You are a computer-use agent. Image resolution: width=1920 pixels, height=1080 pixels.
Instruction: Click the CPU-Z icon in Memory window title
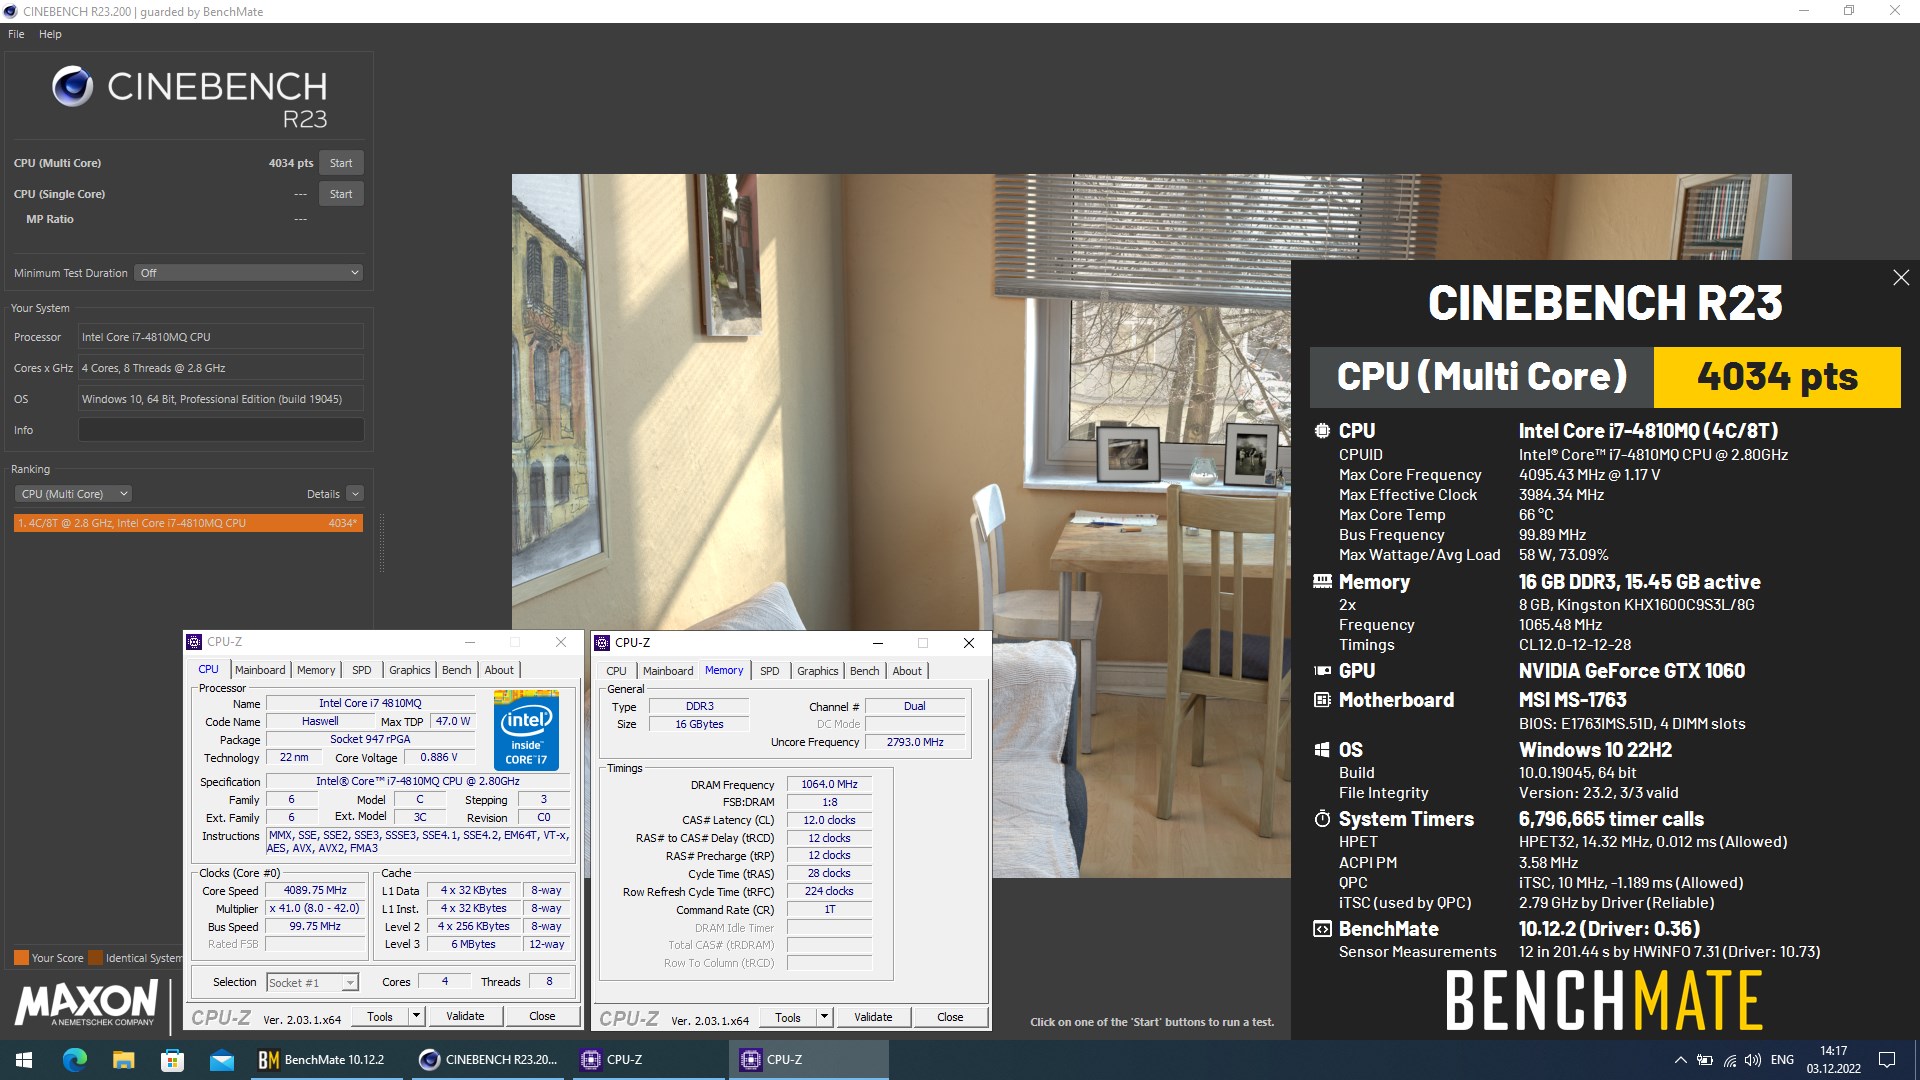(x=602, y=643)
